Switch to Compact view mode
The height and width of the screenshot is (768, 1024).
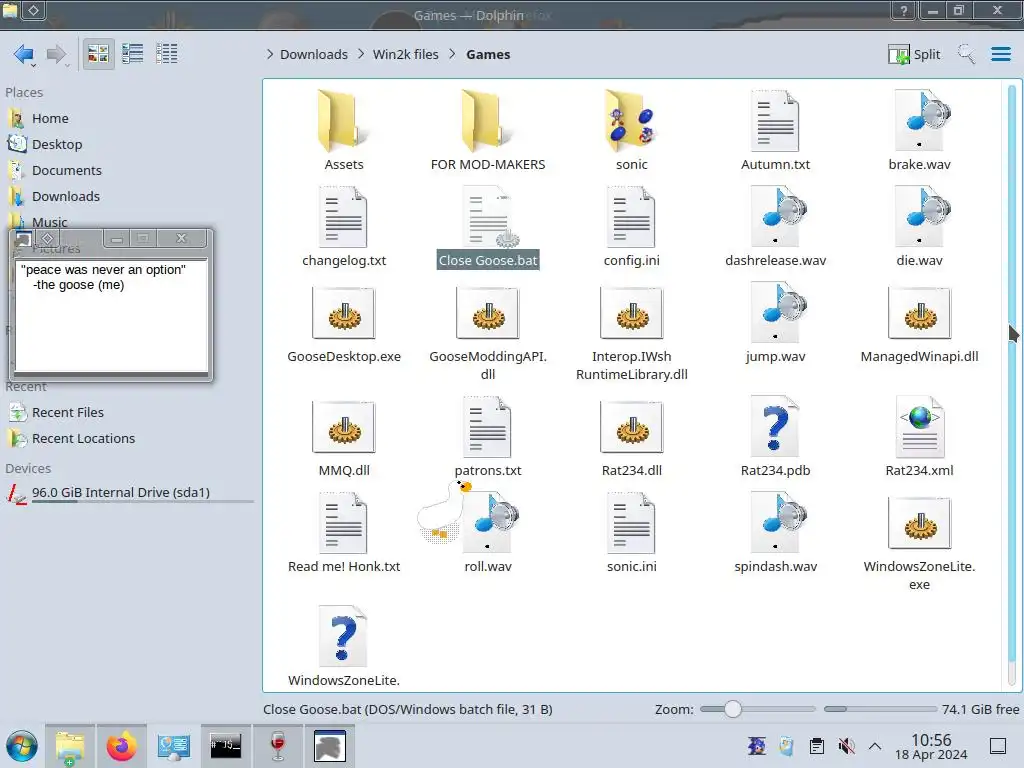pyautogui.click(x=133, y=54)
